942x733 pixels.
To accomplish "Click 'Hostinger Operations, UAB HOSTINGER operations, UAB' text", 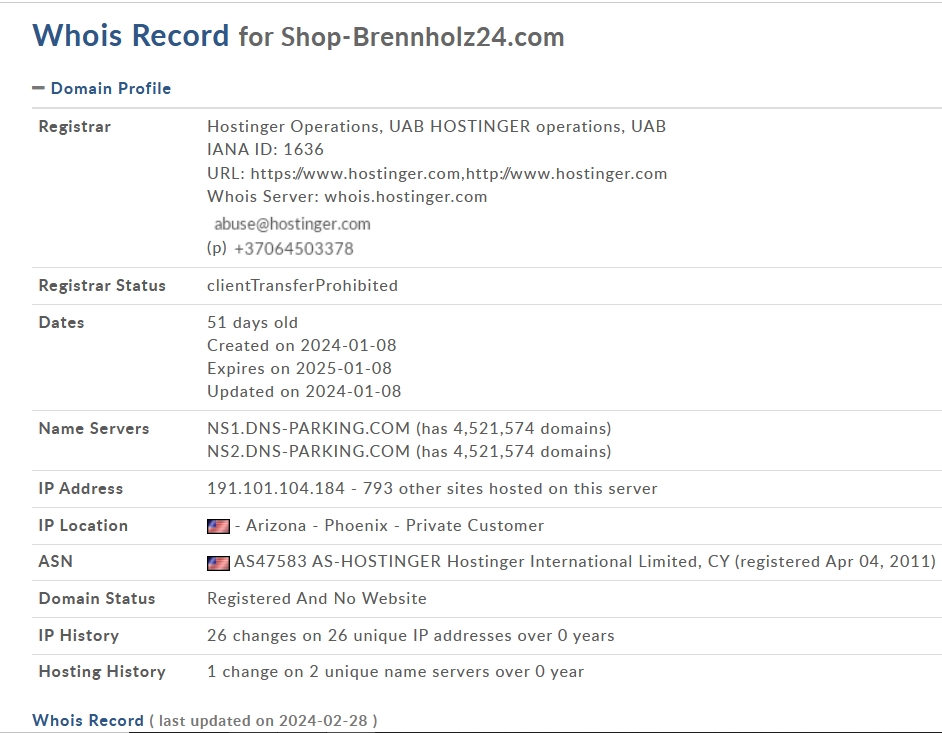I will pyautogui.click(x=437, y=127).
